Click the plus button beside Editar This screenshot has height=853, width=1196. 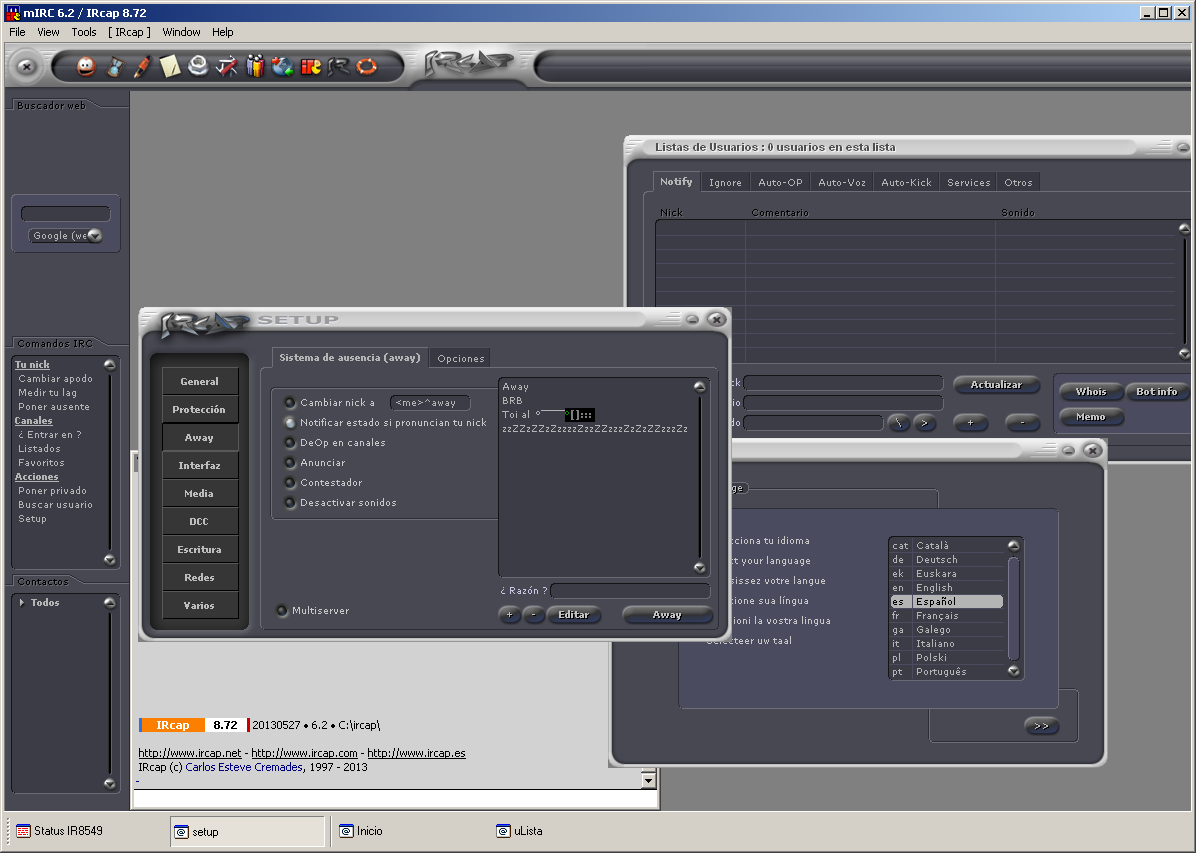coord(510,615)
